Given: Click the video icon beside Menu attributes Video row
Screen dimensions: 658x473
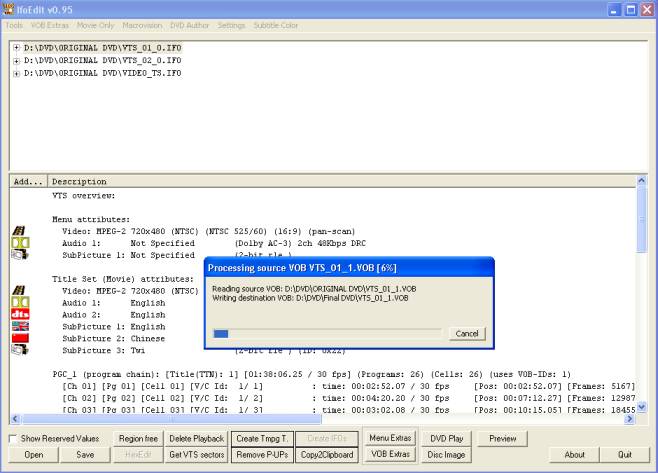Looking at the screenshot, I should pyautogui.click(x=19, y=230).
